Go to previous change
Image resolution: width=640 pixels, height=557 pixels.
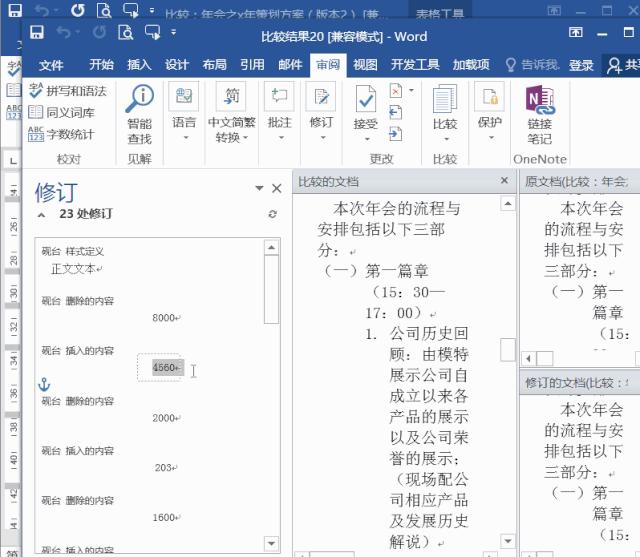click(396, 113)
